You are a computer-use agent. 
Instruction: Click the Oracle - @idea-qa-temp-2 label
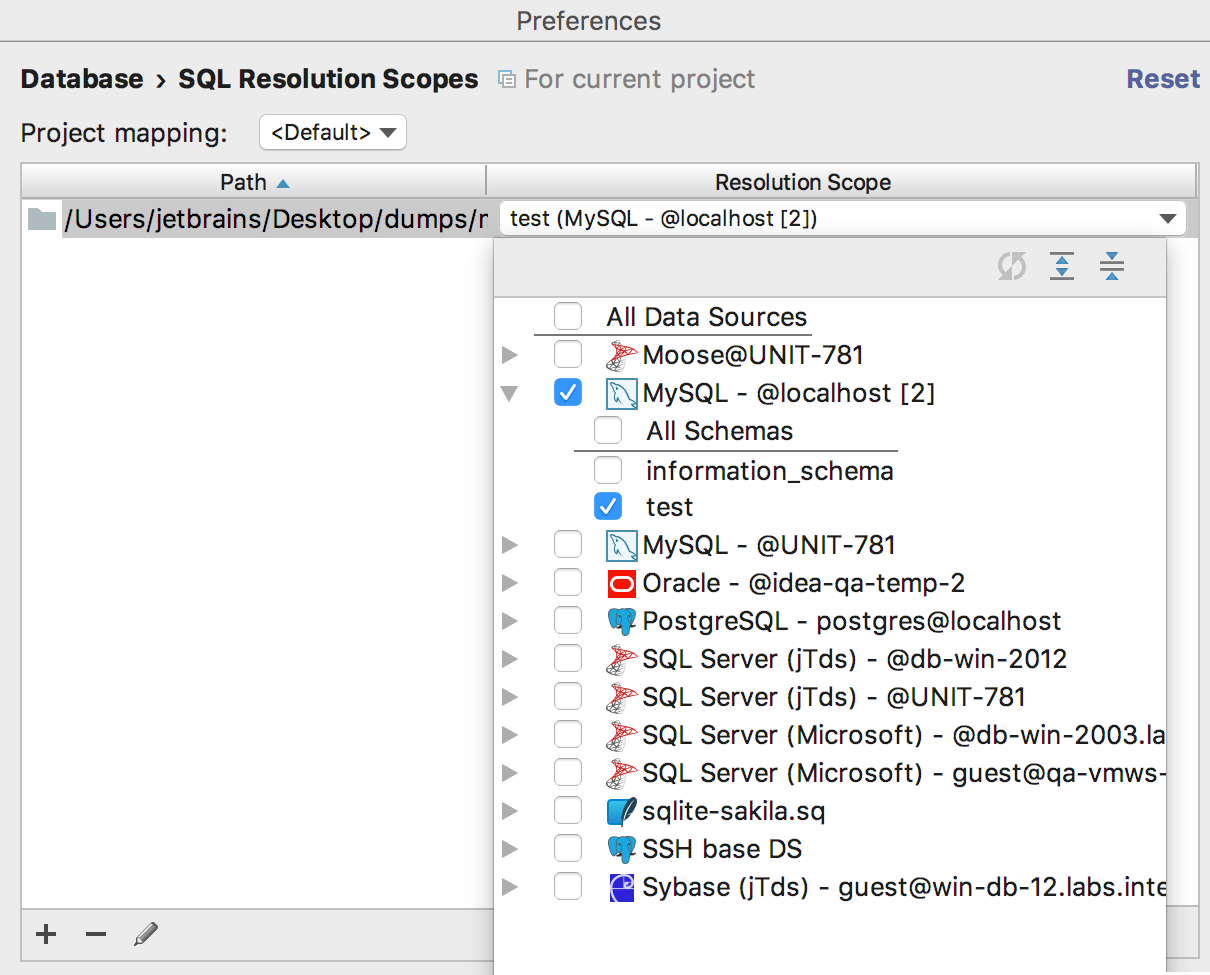(804, 583)
